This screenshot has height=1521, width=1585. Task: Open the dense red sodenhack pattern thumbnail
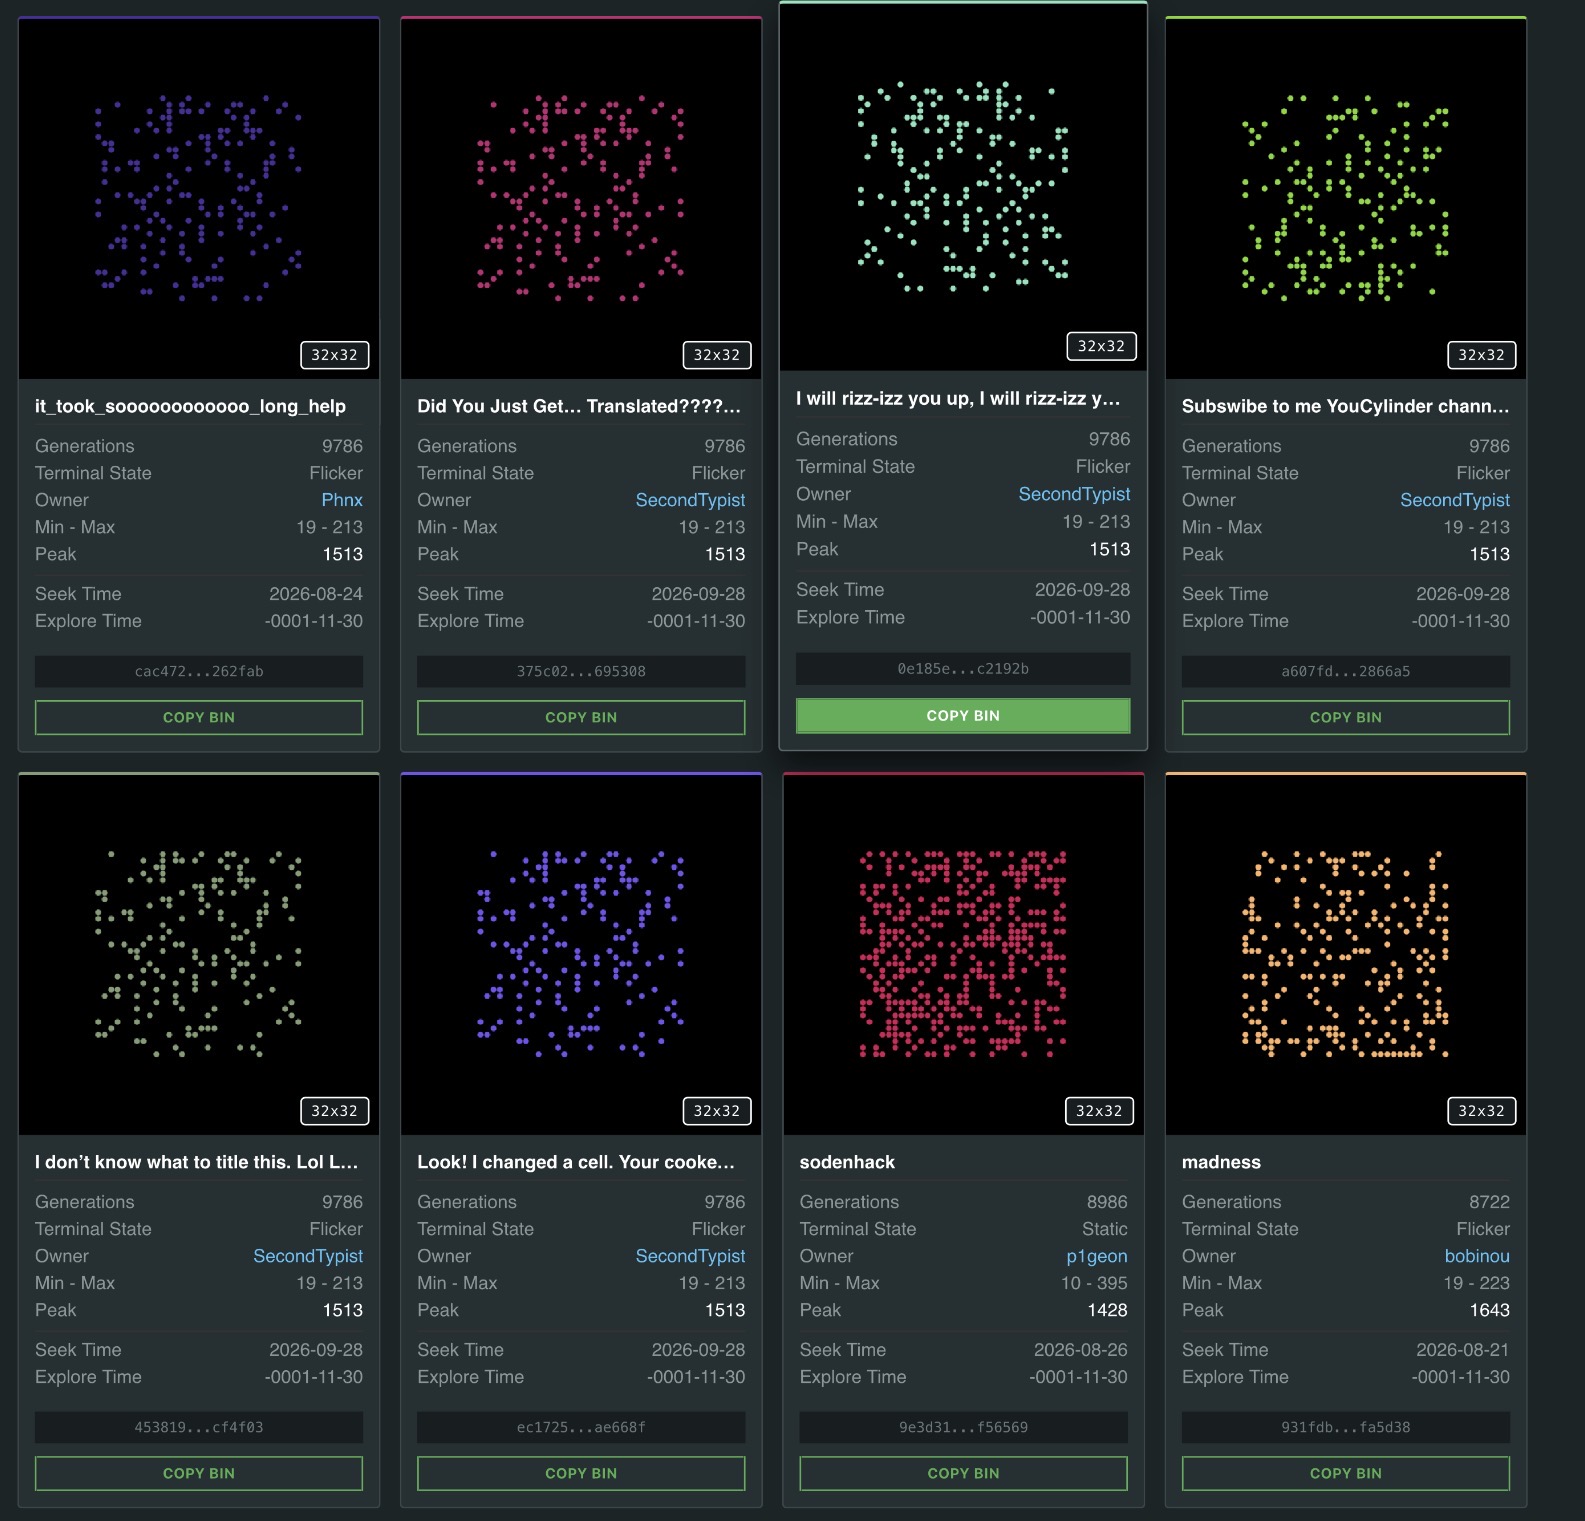pos(963,954)
